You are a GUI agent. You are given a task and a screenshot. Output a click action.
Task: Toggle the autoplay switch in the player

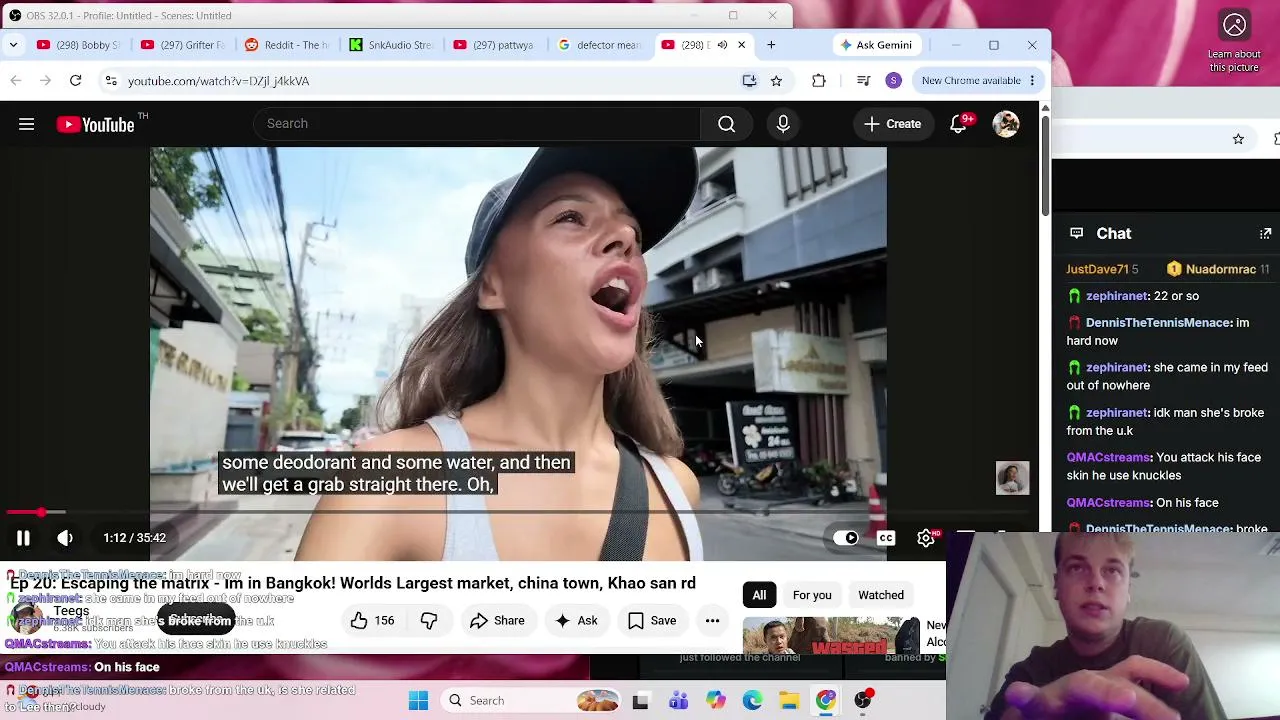click(x=846, y=538)
